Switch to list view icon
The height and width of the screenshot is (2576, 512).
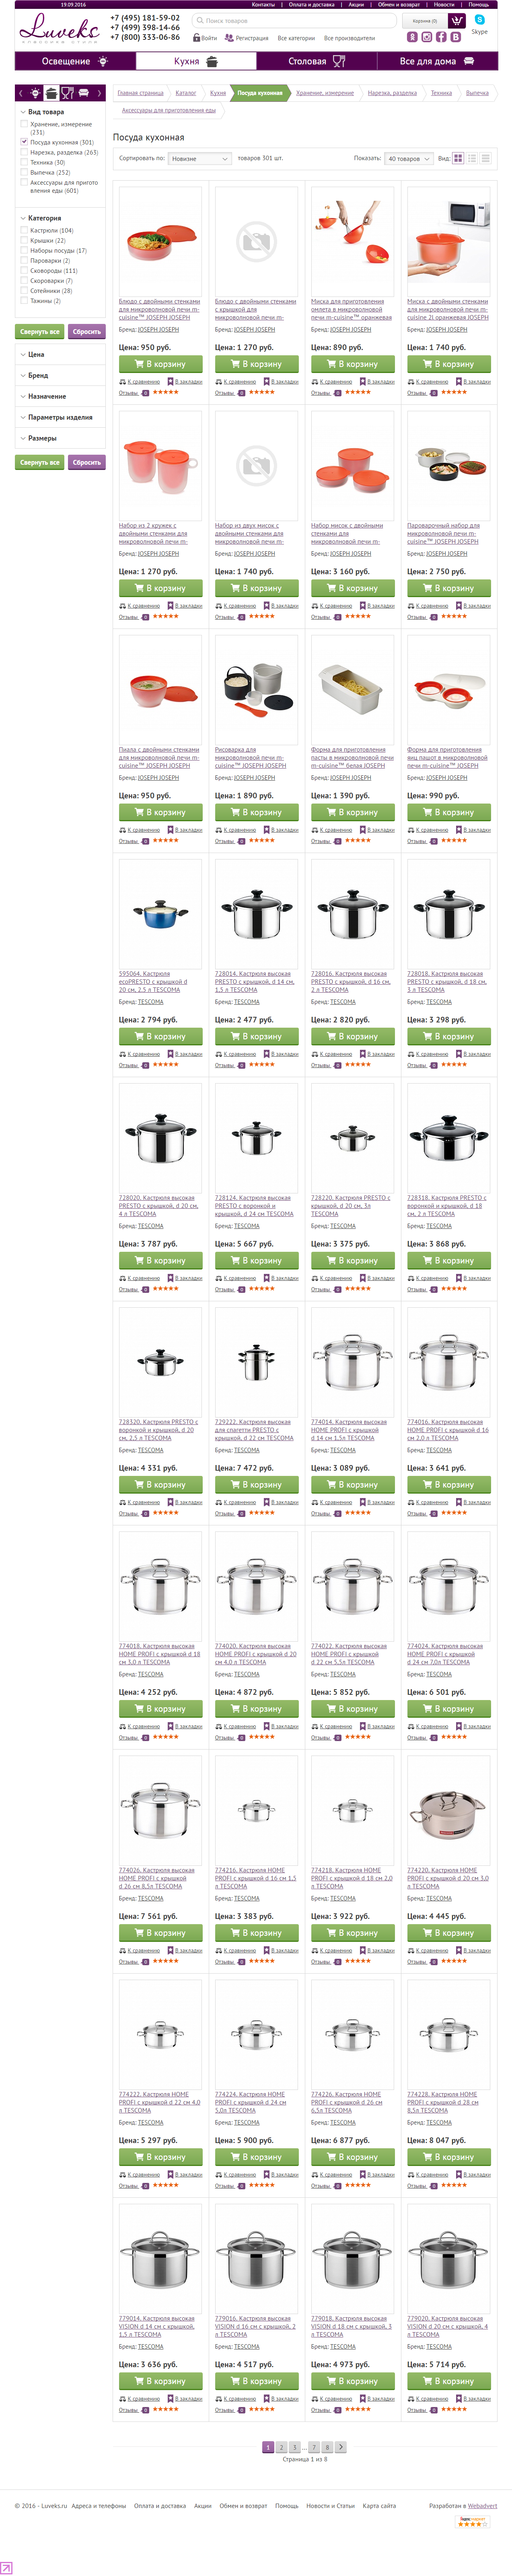click(x=472, y=158)
